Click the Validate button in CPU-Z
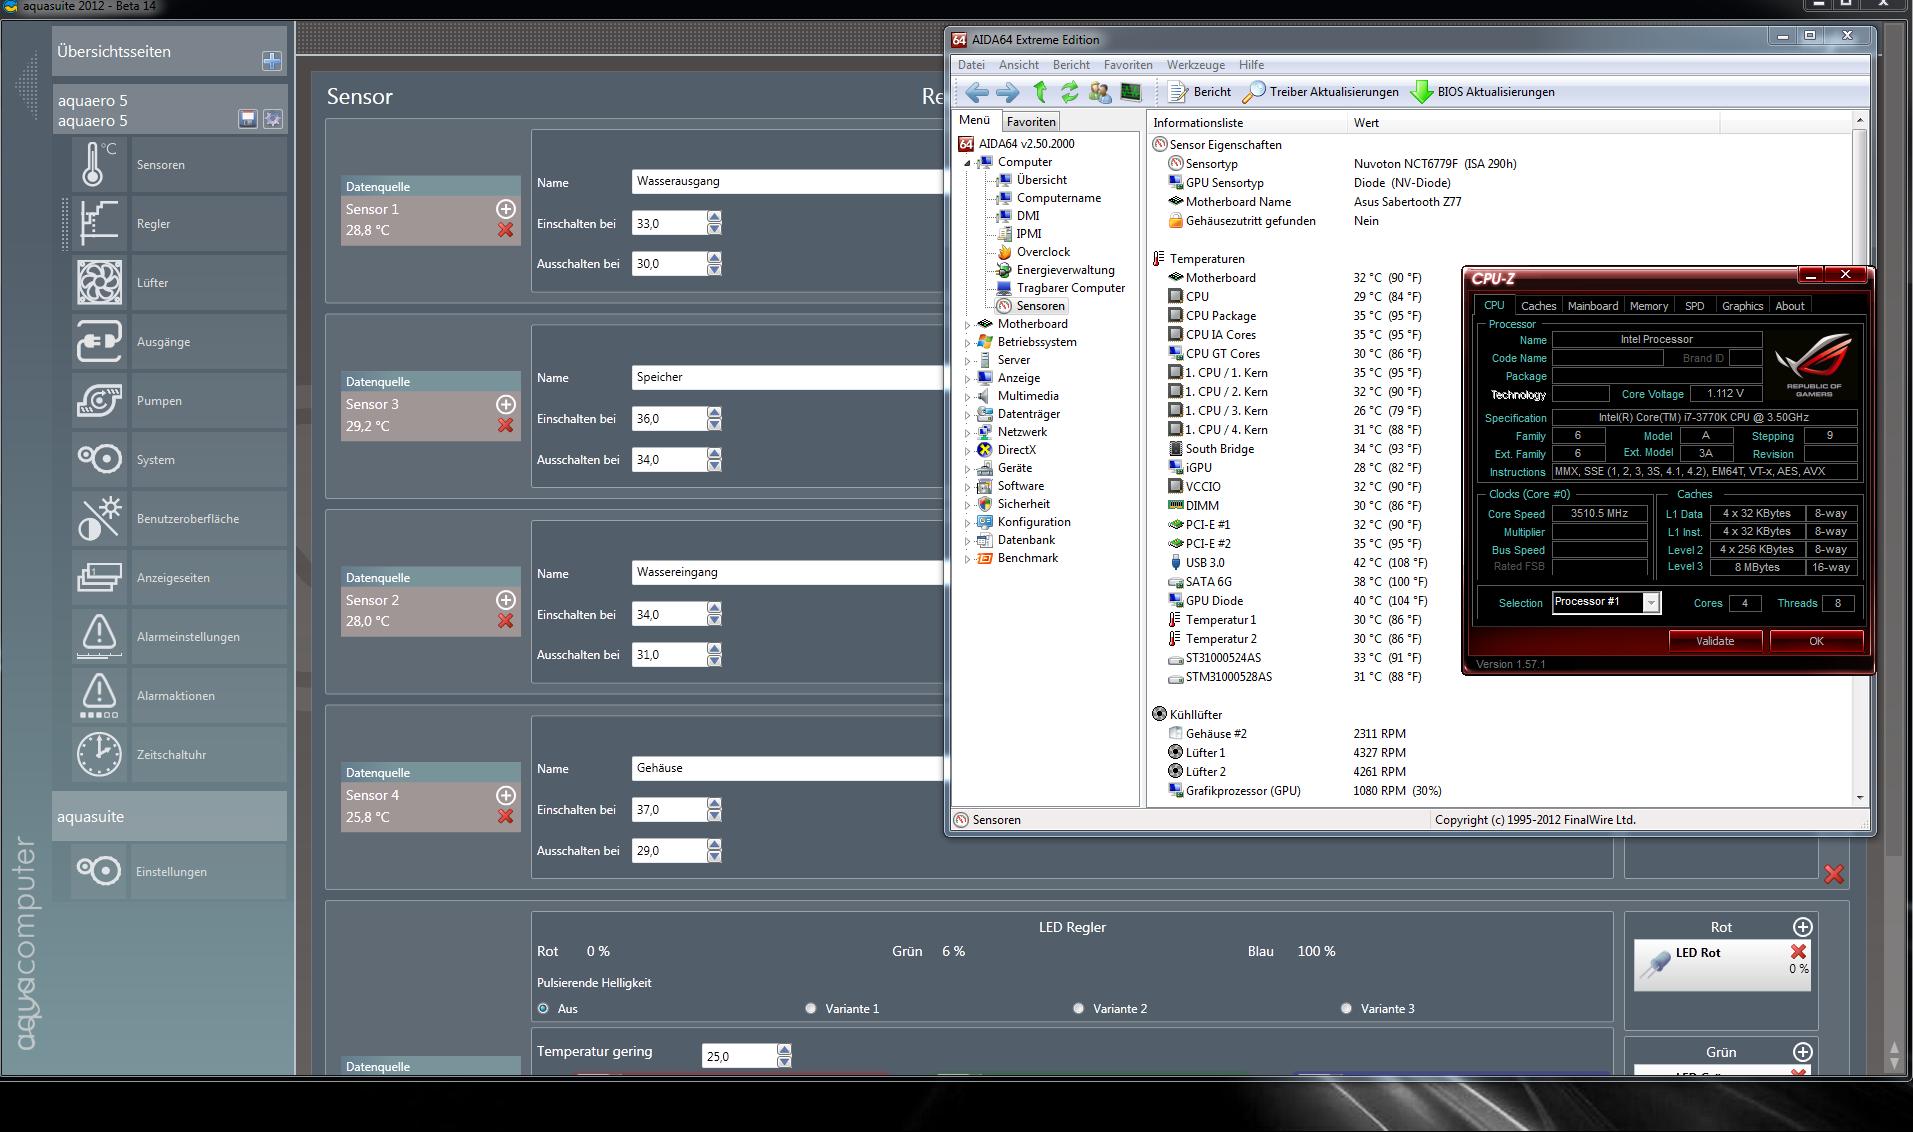The width and height of the screenshot is (1913, 1132). 1714,641
